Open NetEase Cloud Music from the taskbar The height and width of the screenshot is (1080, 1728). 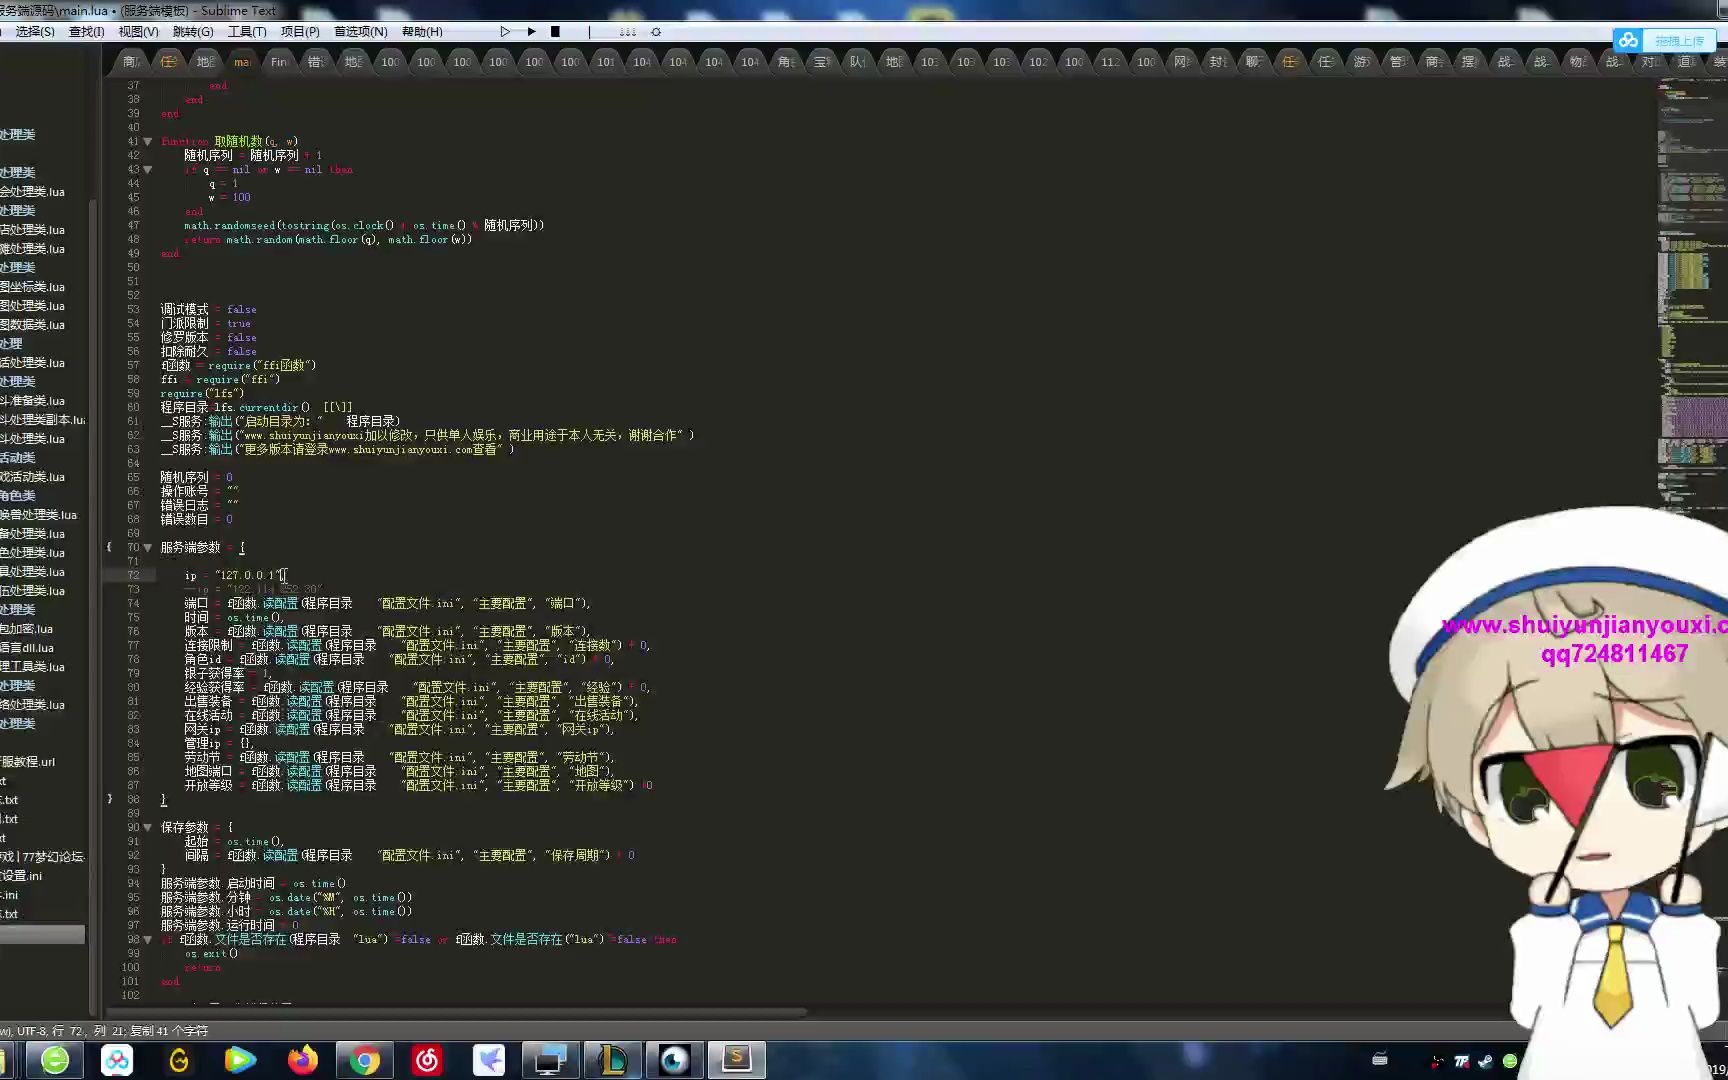pos(427,1060)
